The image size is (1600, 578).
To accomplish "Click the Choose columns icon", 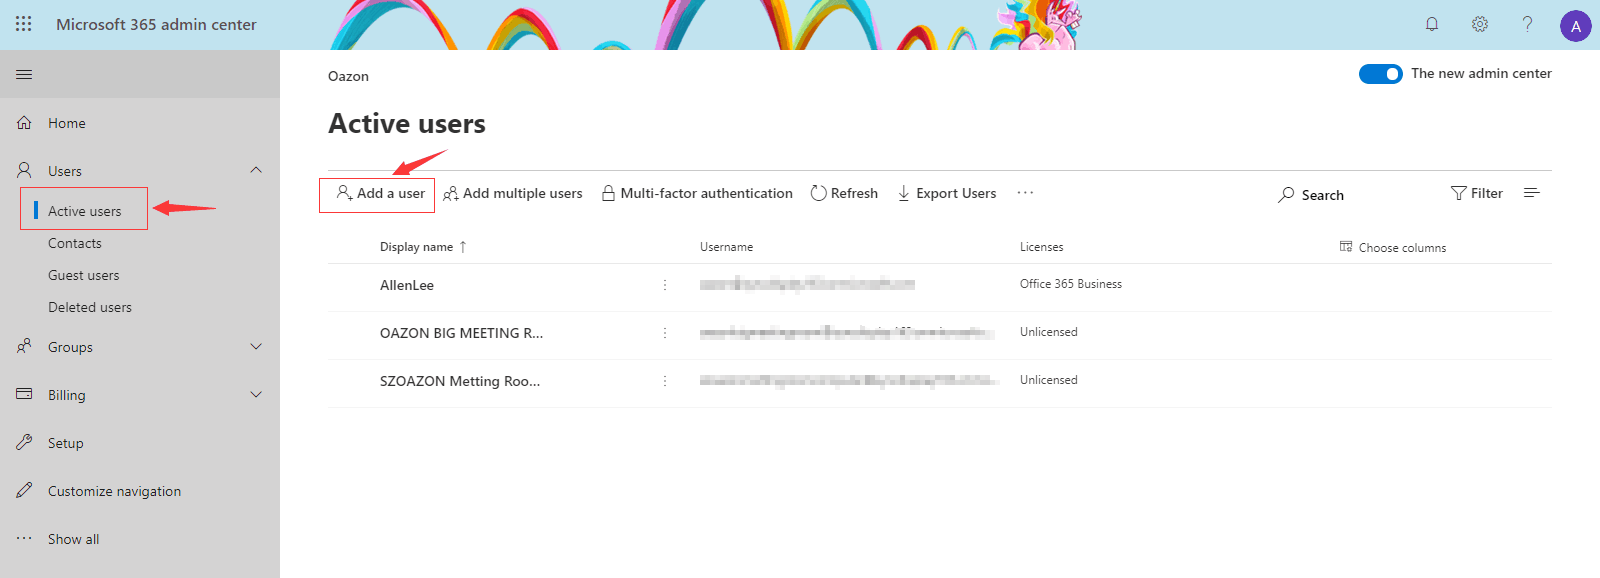I will (1346, 247).
